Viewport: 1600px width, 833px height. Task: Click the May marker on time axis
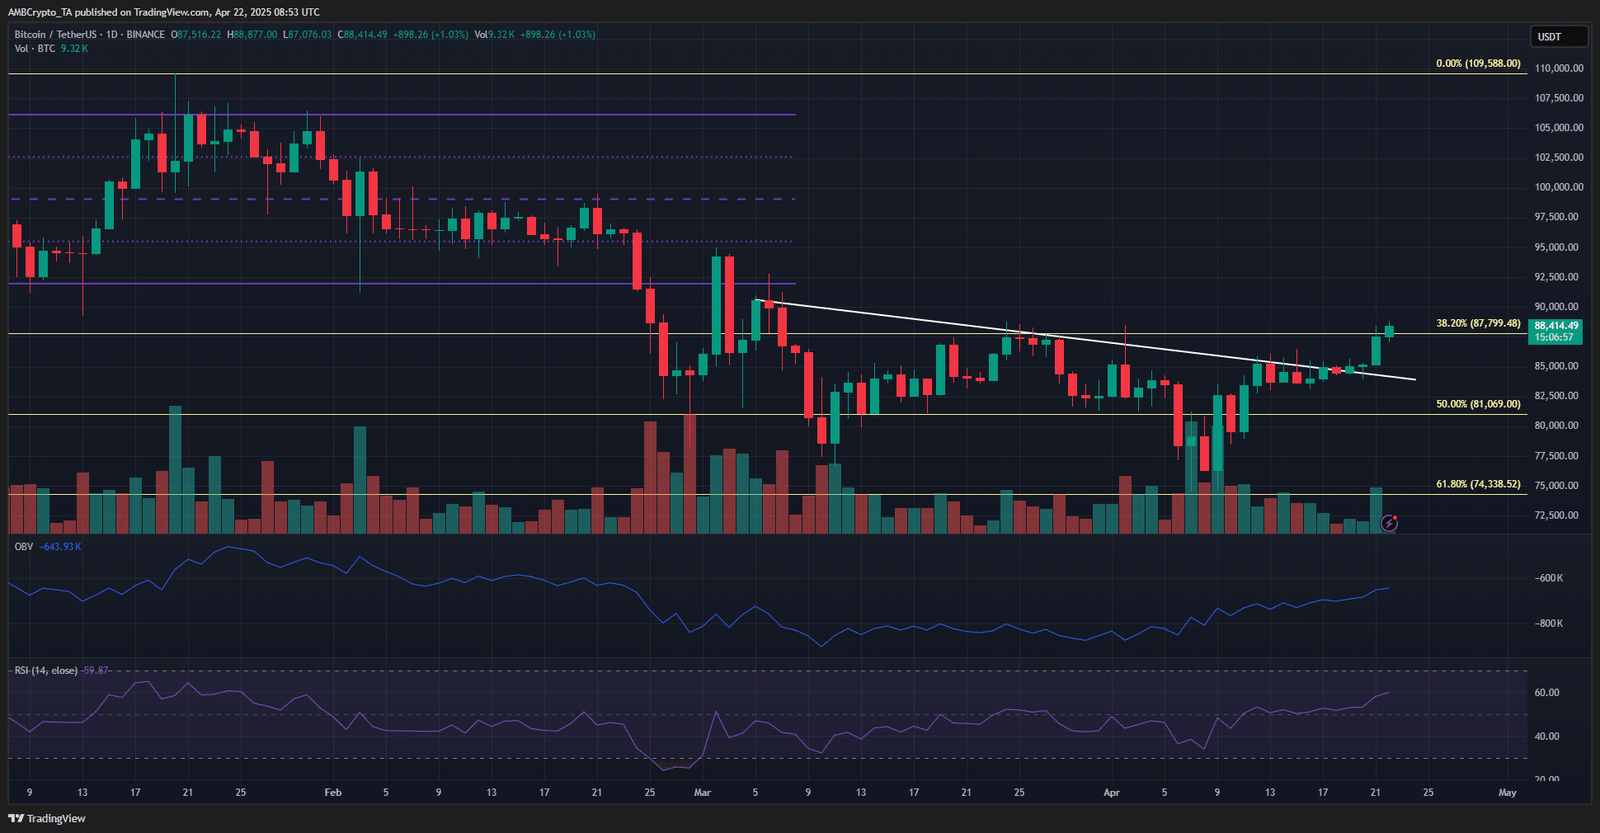pyautogui.click(x=1507, y=792)
